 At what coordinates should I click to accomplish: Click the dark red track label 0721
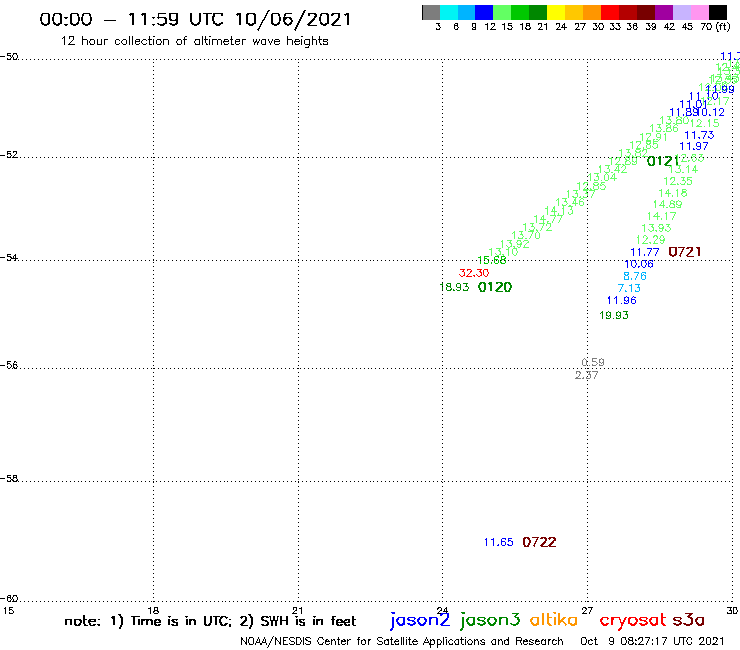[685, 252]
